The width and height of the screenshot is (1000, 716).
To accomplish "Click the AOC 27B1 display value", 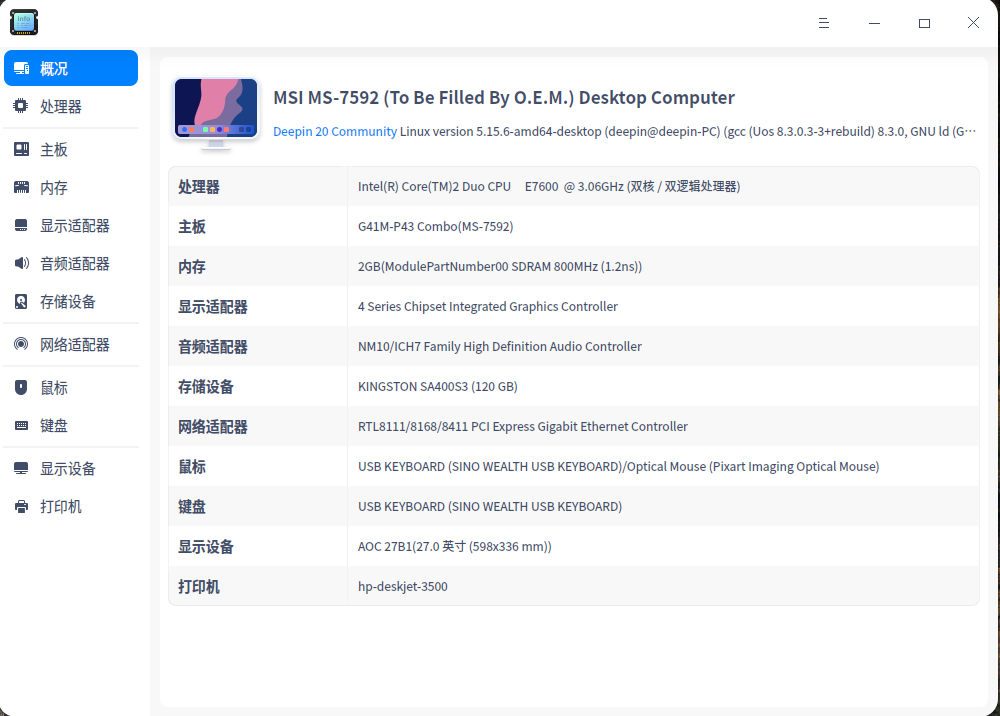I will (x=455, y=546).
